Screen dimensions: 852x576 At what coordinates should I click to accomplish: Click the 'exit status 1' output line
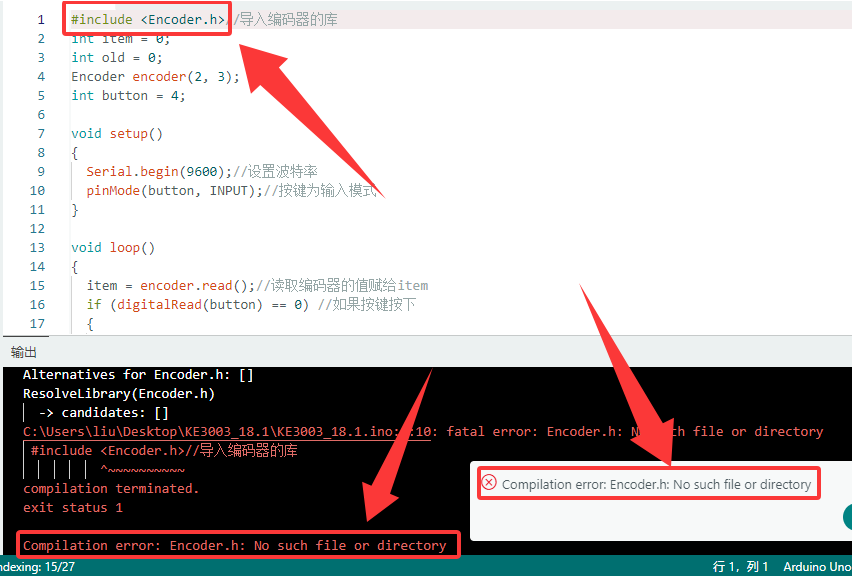[73, 508]
